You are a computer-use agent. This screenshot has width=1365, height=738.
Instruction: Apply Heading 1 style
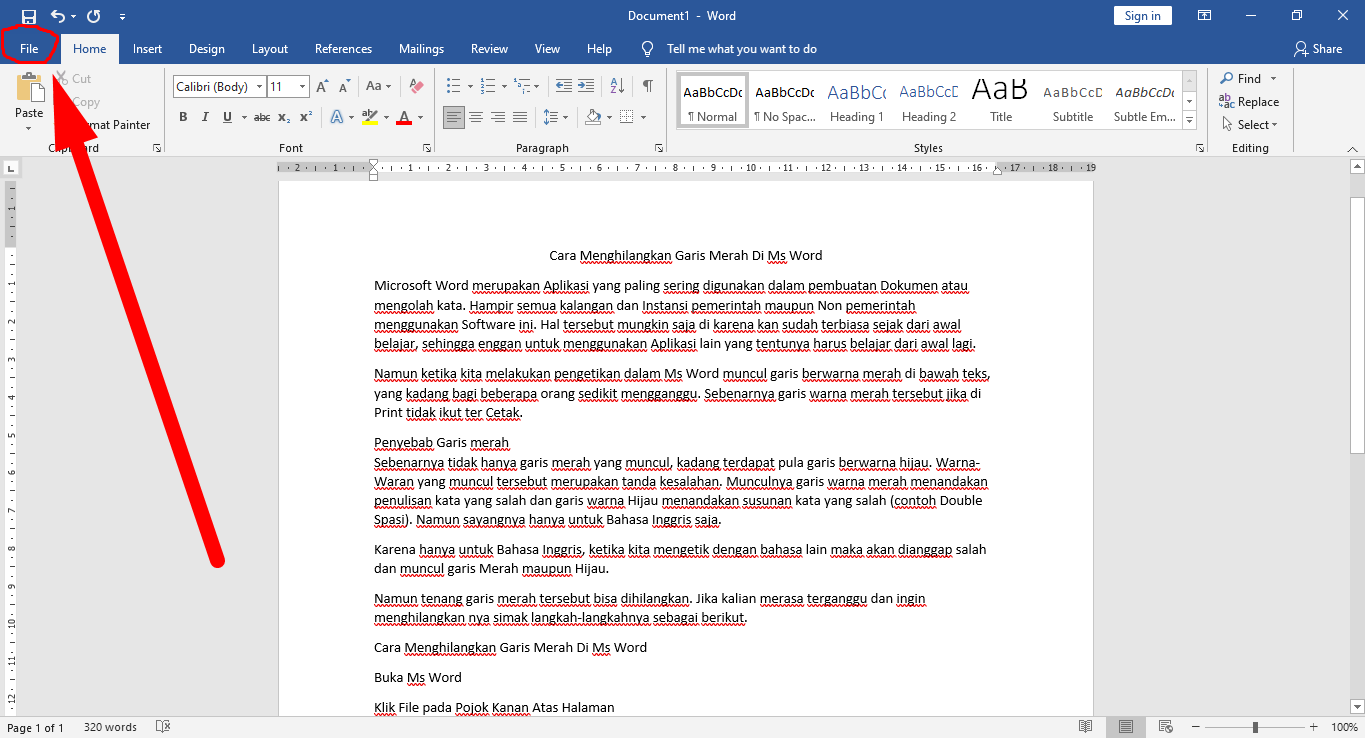tap(856, 100)
